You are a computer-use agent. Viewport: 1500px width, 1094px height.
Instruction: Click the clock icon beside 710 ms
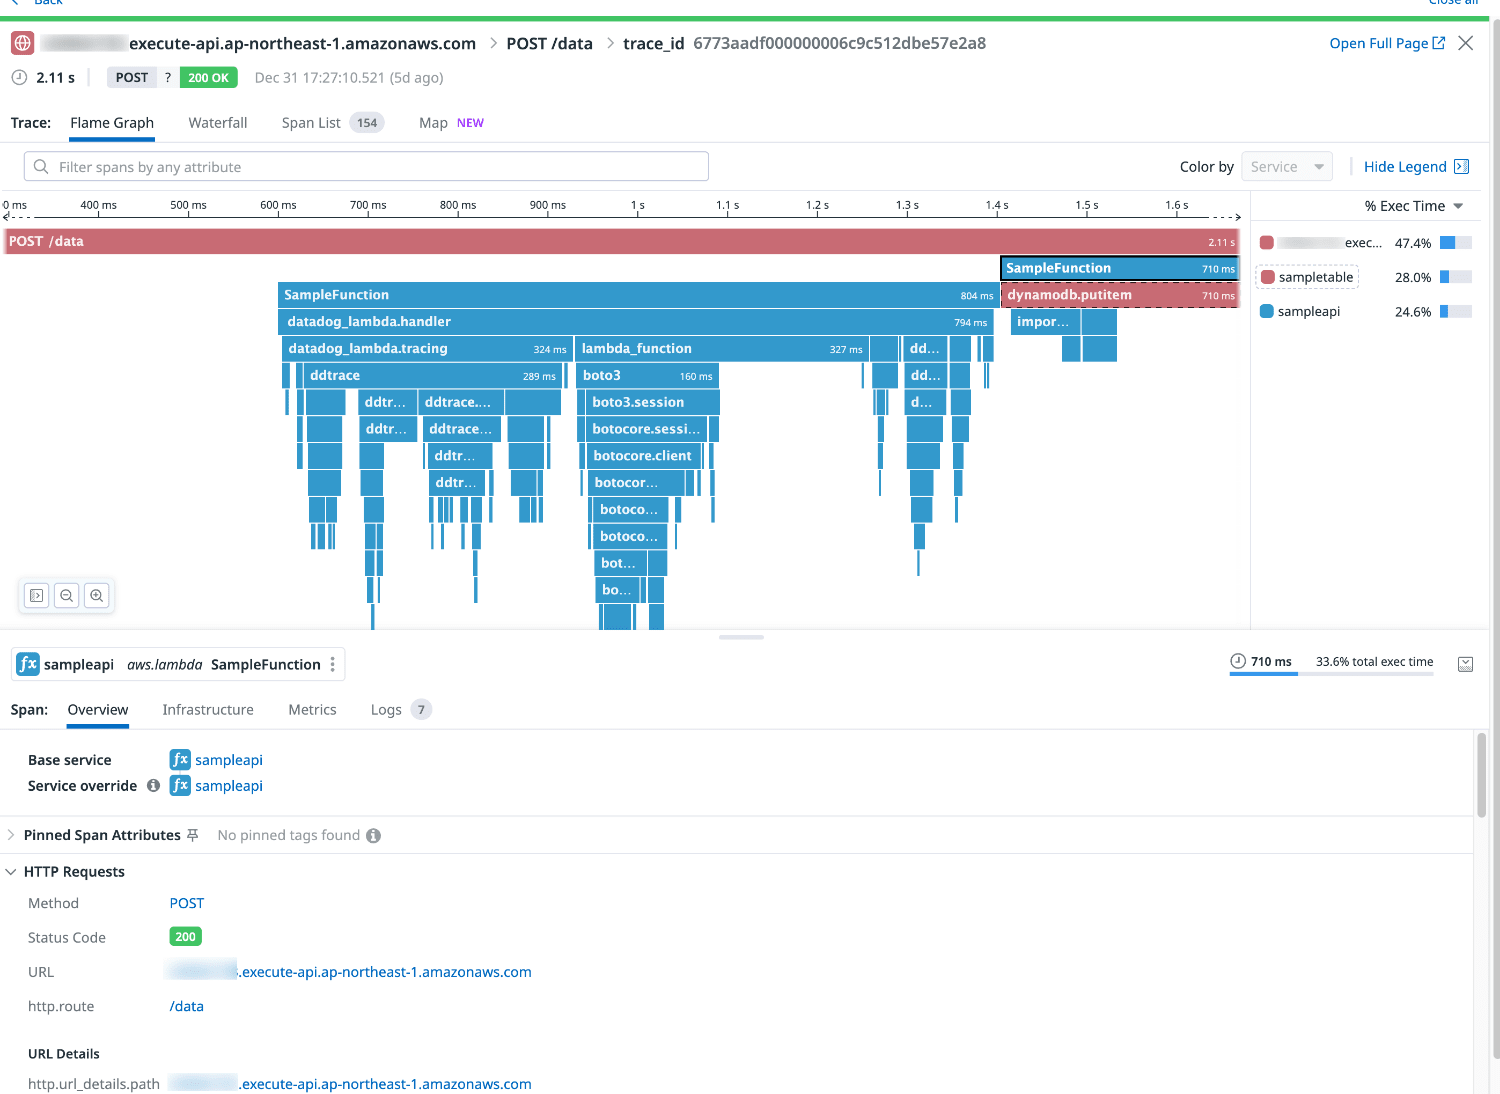click(1238, 661)
